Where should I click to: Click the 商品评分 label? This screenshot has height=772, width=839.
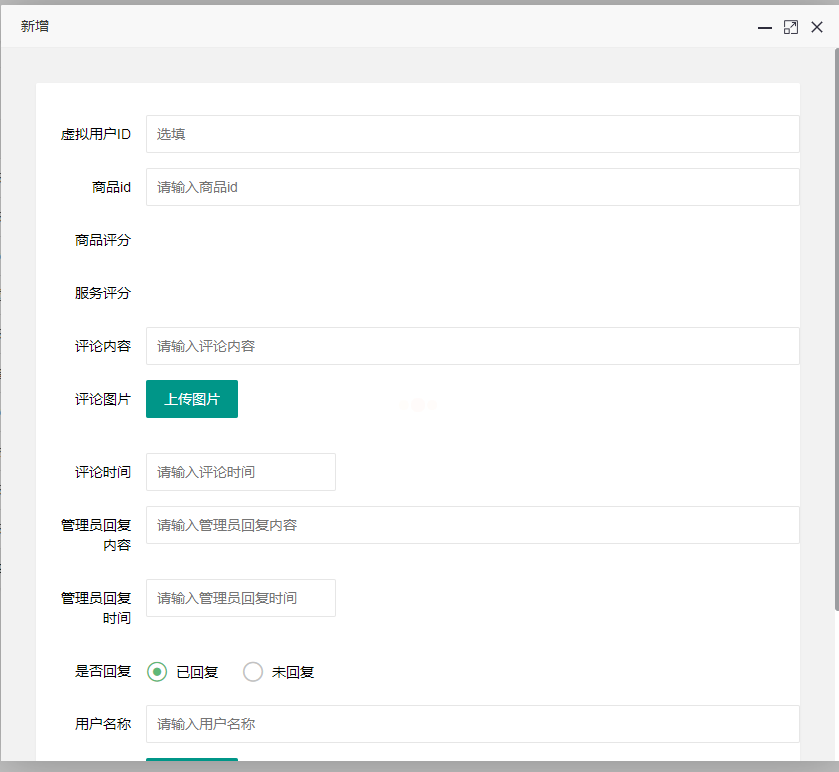(103, 240)
